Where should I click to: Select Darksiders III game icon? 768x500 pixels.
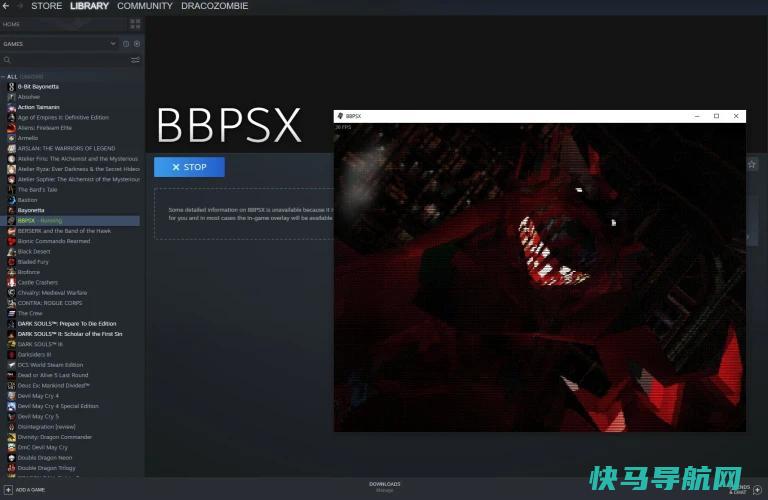(x=11, y=354)
